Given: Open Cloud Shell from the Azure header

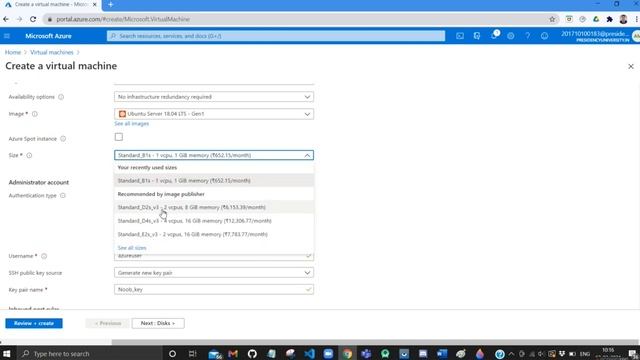Looking at the screenshot, I should [x=460, y=36].
